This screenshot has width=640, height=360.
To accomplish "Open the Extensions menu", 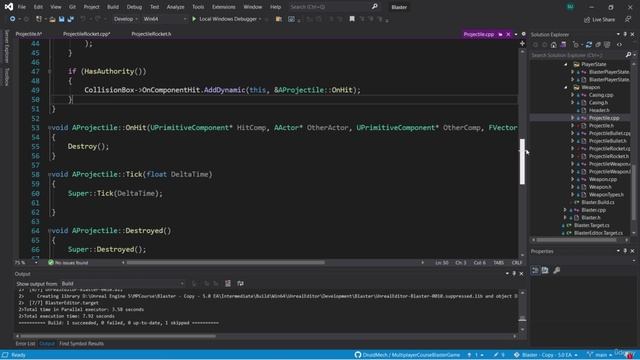I will coord(223,7).
